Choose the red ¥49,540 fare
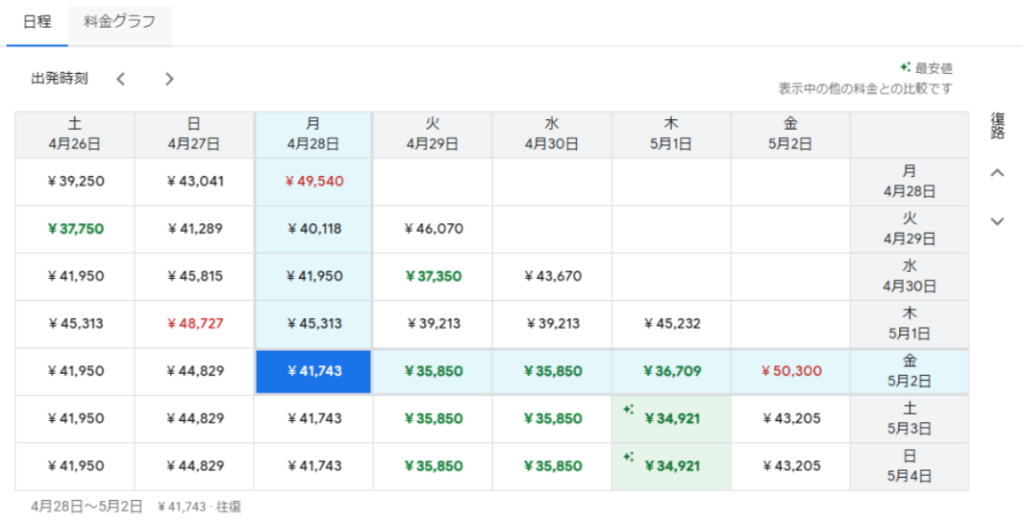Viewport: 1024px width, 523px height. (313, 182)
